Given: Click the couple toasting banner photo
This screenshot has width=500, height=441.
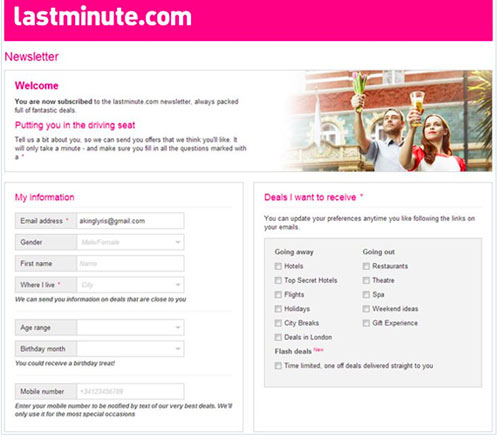Looking at the screenshot, I should point(388,121).
